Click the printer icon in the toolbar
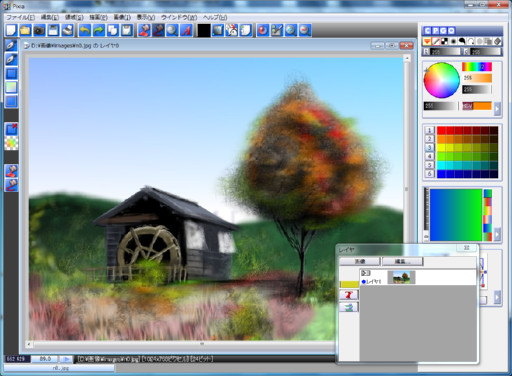This screenshot has width=512, height=376. tap(67, 31)
